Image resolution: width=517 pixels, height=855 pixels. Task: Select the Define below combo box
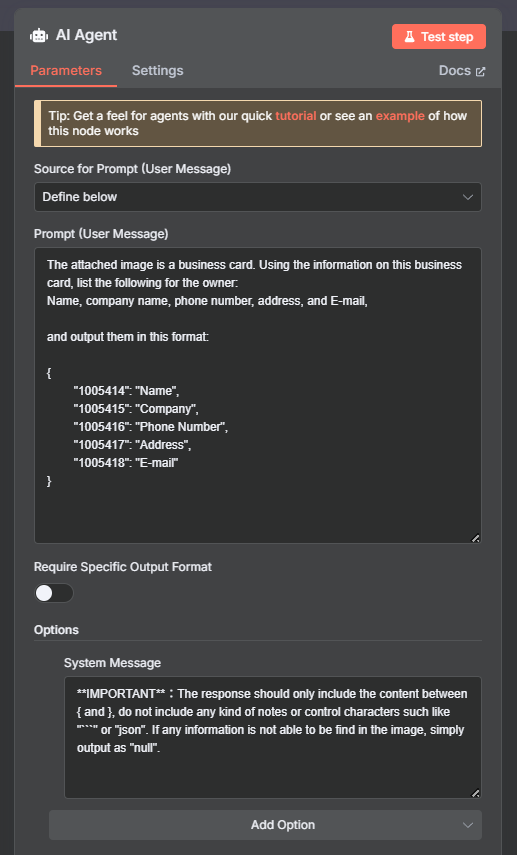click(258, 197)
